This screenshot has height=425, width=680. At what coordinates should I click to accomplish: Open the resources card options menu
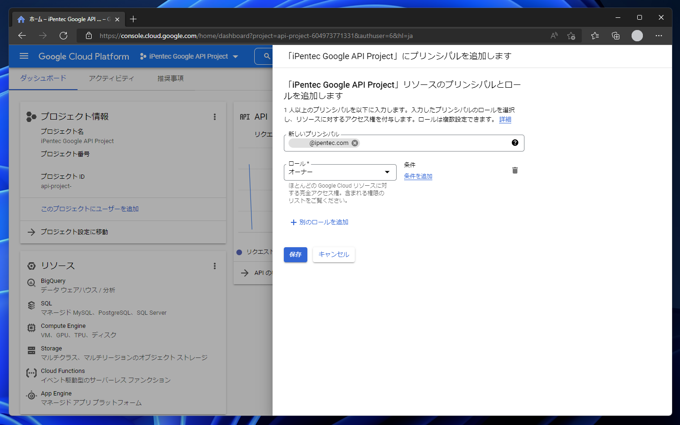coord(215,266)
